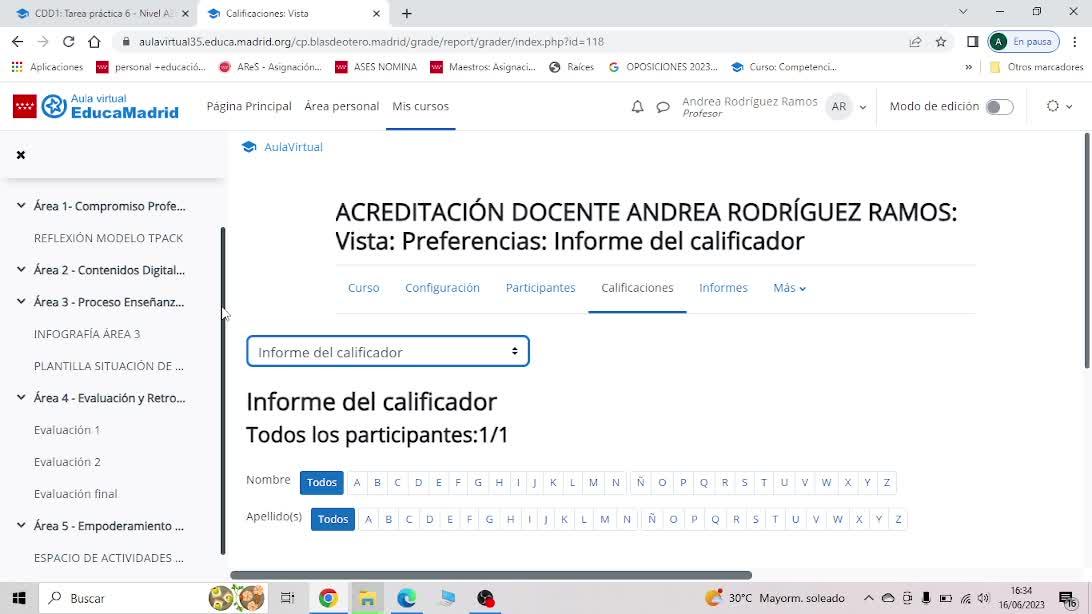Select Todos in the Apellido(s) filter
This screenshot has height=614, width=1092.
pos(333,519)
